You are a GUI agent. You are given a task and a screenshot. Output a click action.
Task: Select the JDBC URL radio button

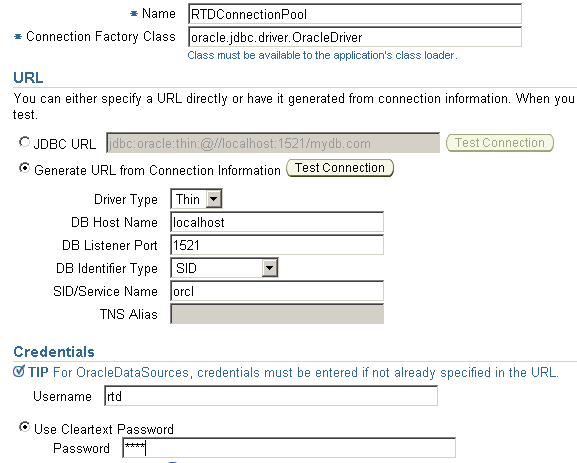coord(24,142)
